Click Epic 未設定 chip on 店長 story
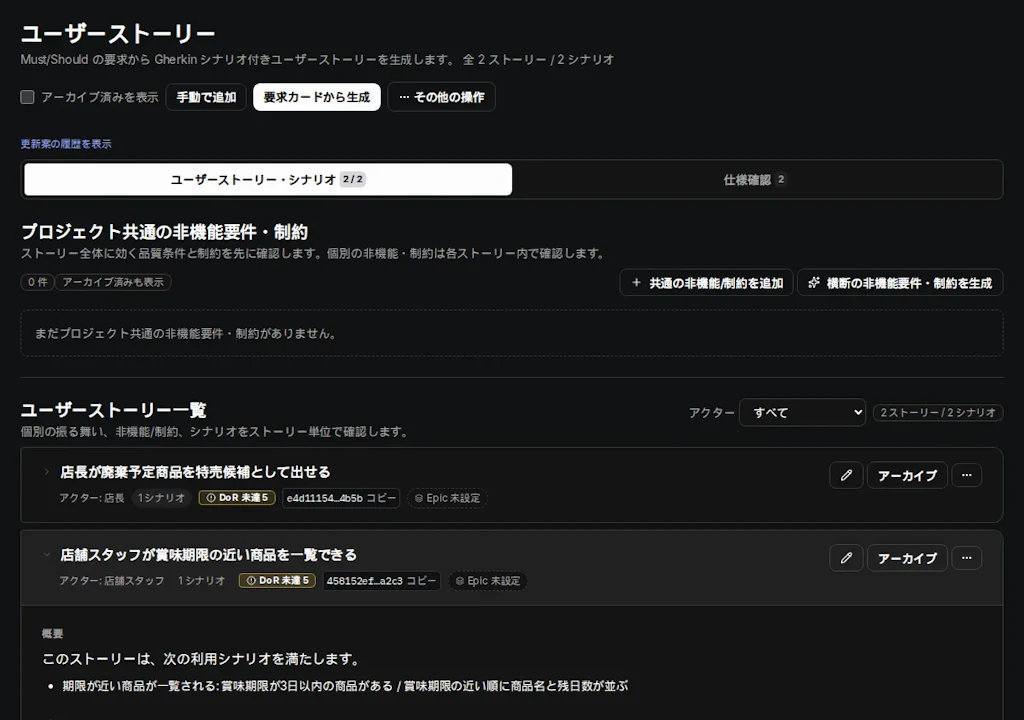 tap(447, 498)
